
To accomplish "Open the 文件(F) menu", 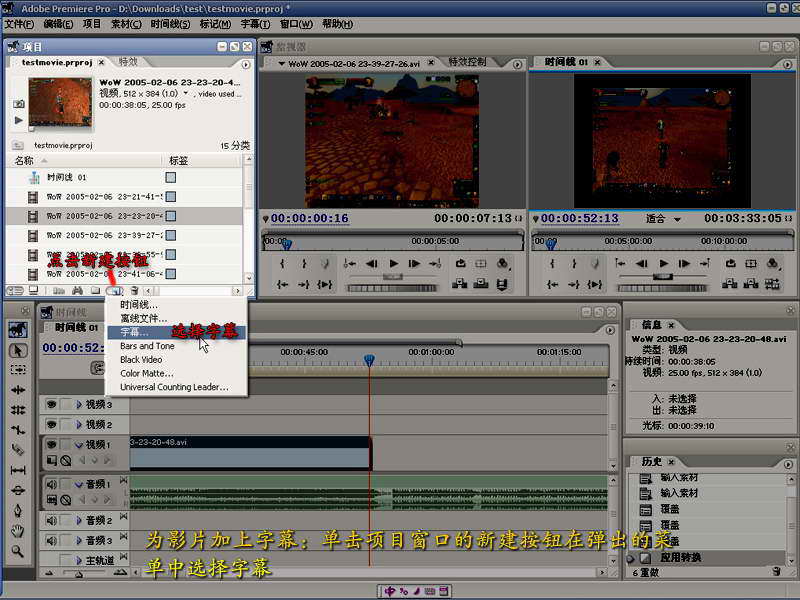I will point(19,24).
